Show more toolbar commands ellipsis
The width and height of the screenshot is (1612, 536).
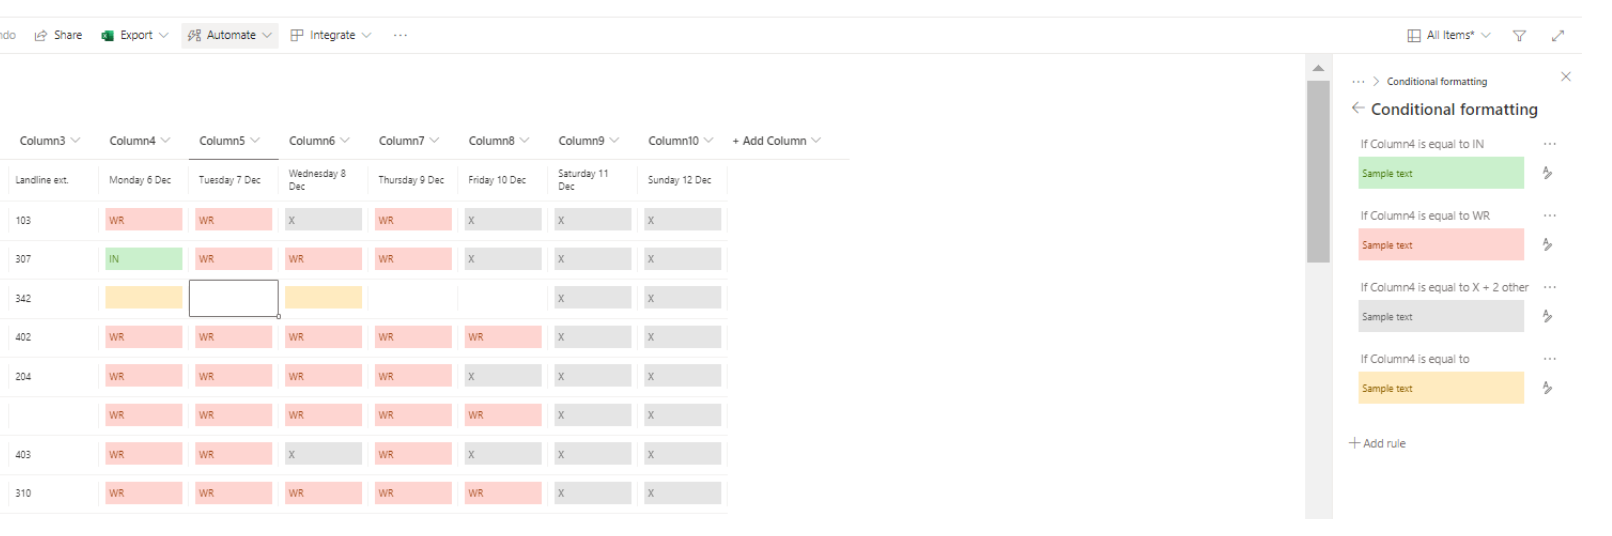pyautogui.click(x=400, y=35)
